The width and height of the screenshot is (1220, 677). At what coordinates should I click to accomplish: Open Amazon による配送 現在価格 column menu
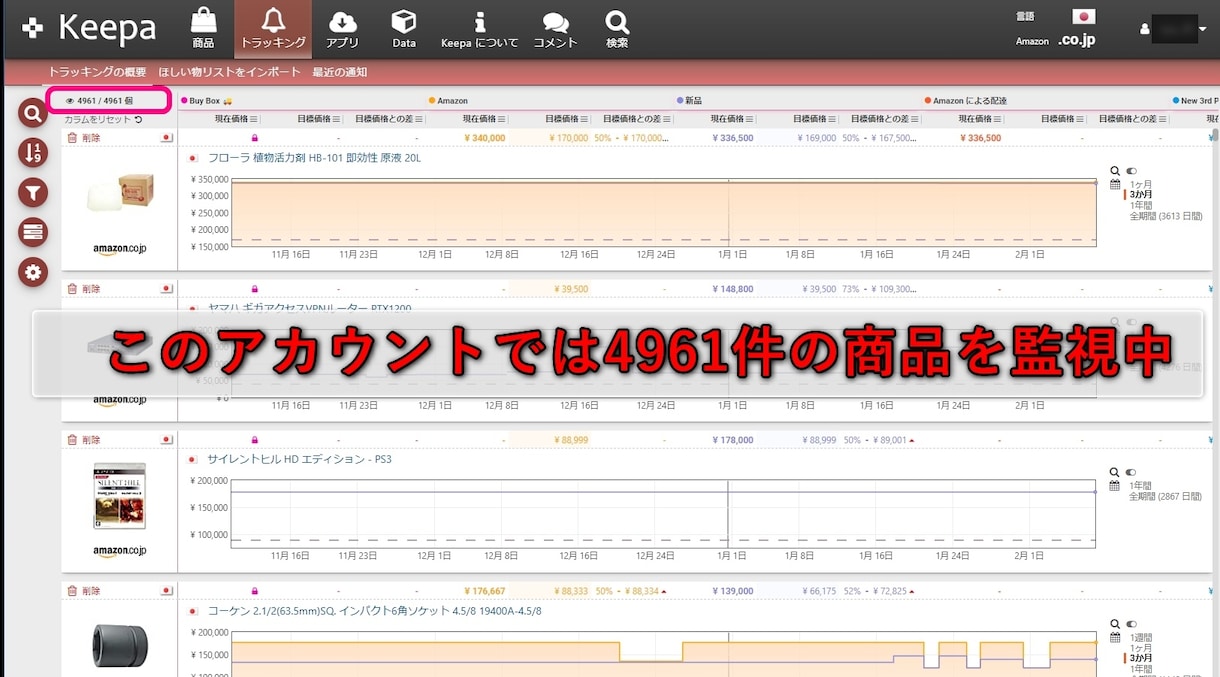point(998,119)
